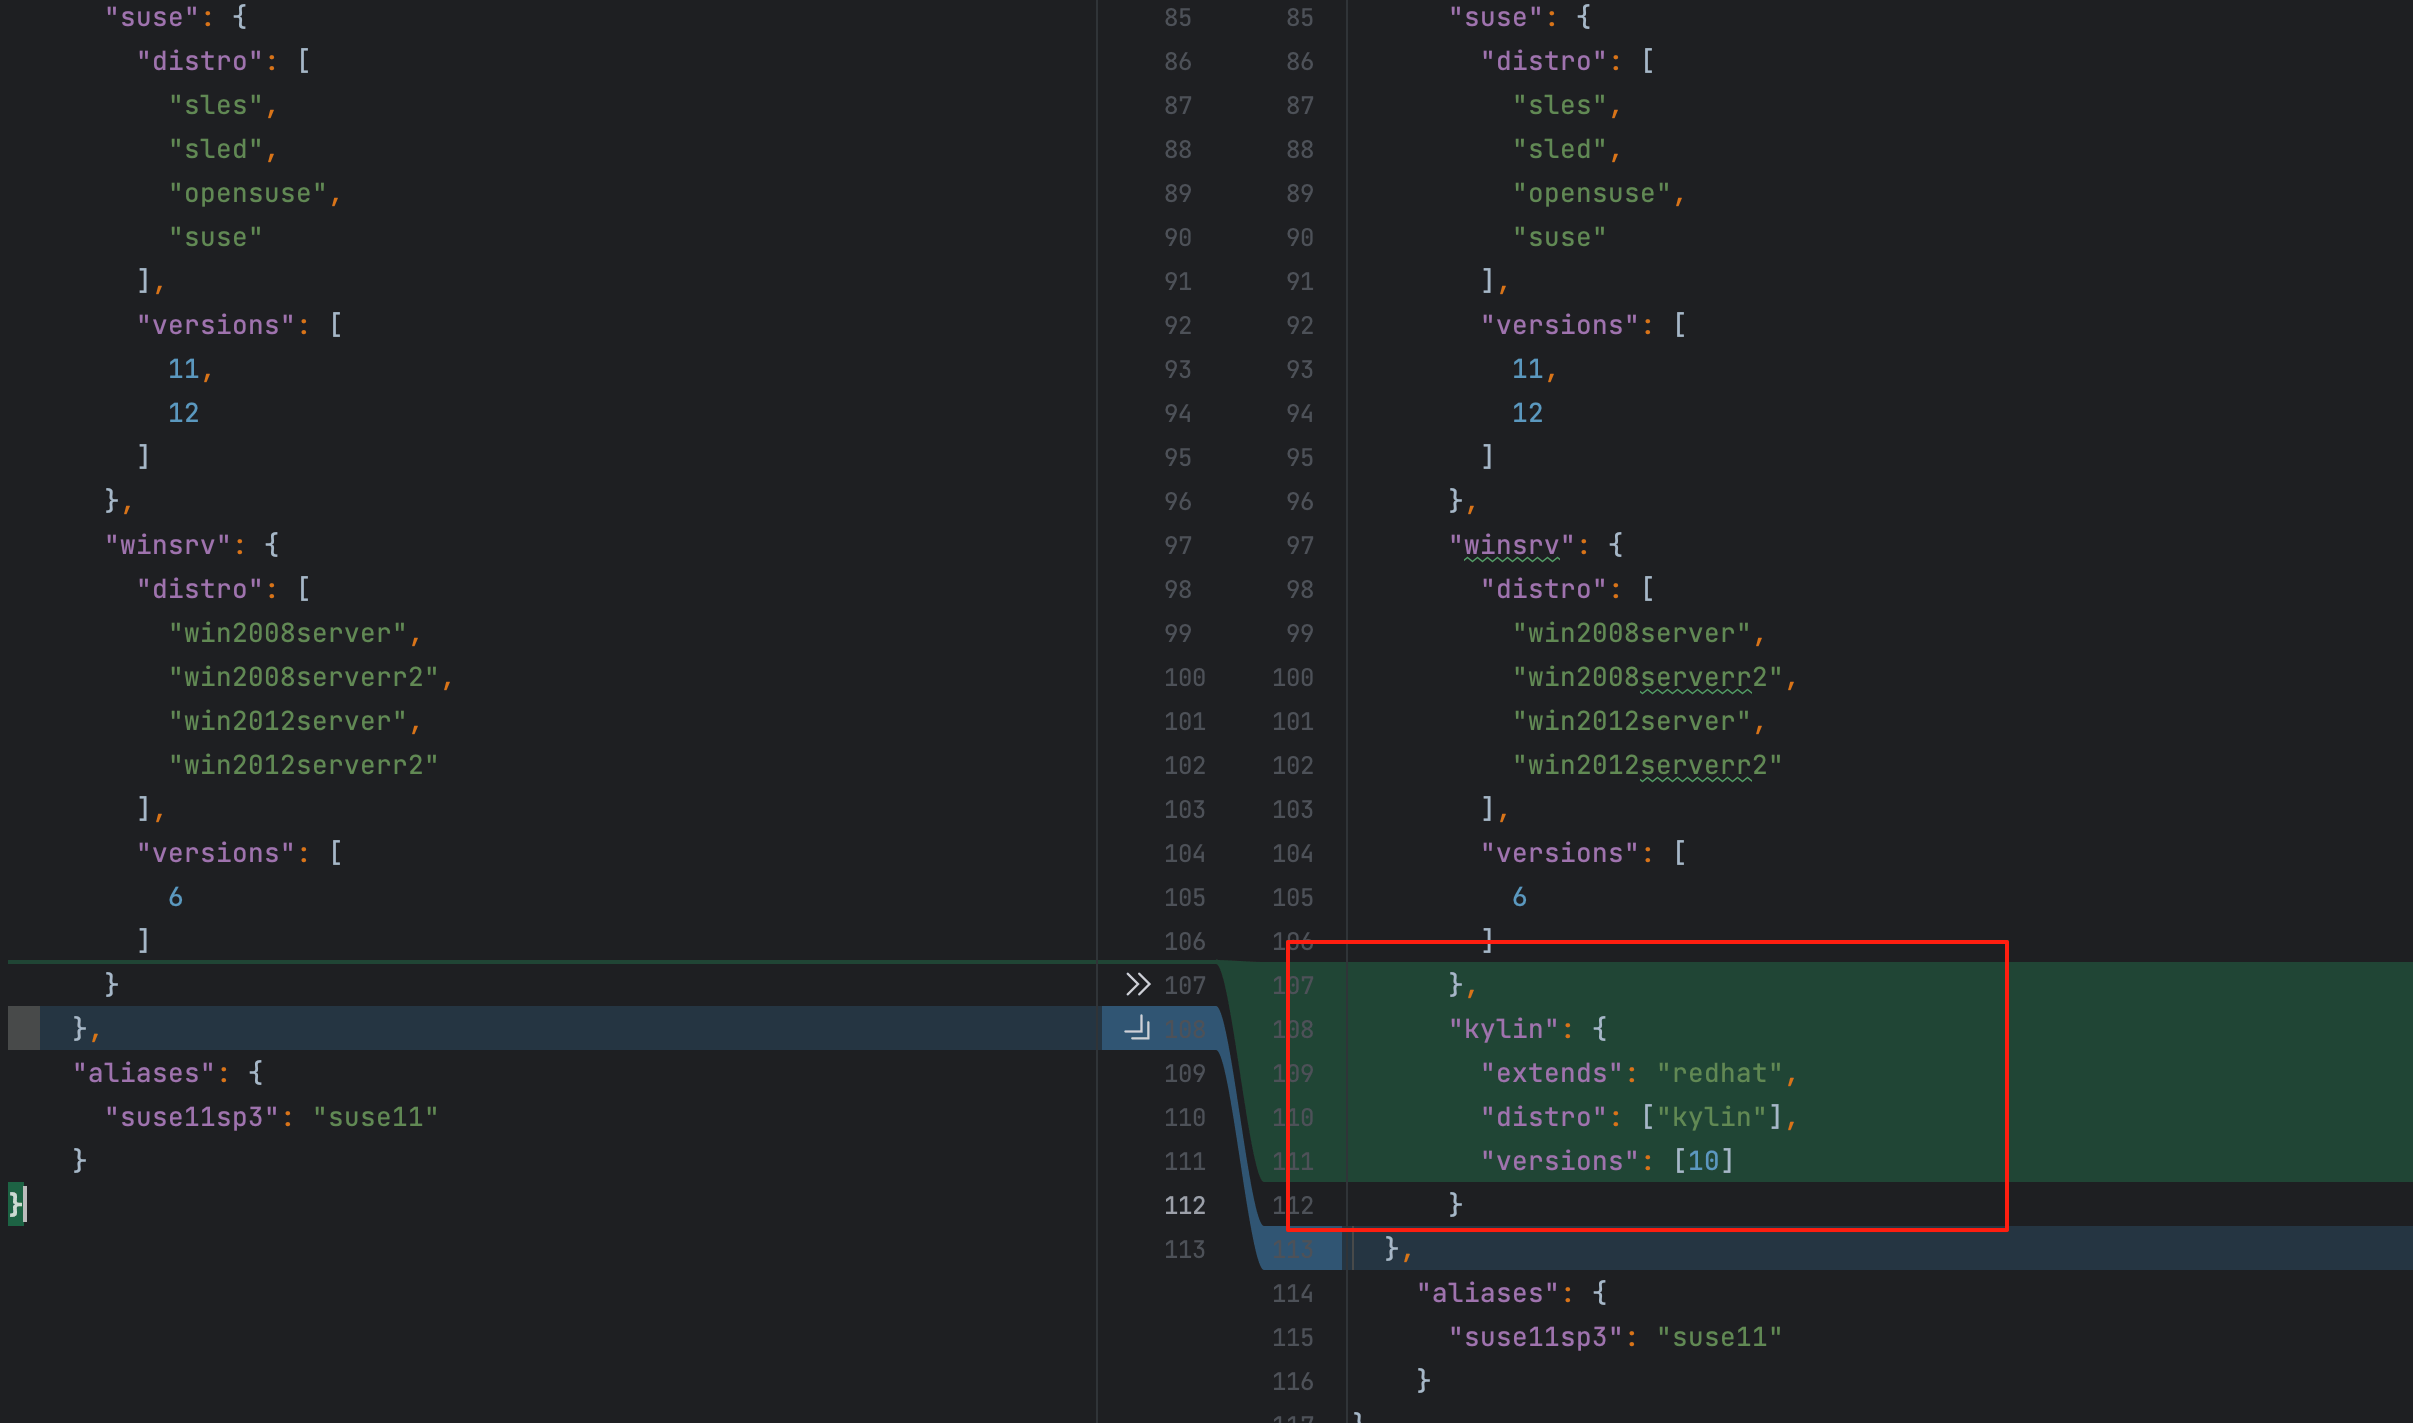Click the "redhat" value in the right pane

(1719, 1073)
